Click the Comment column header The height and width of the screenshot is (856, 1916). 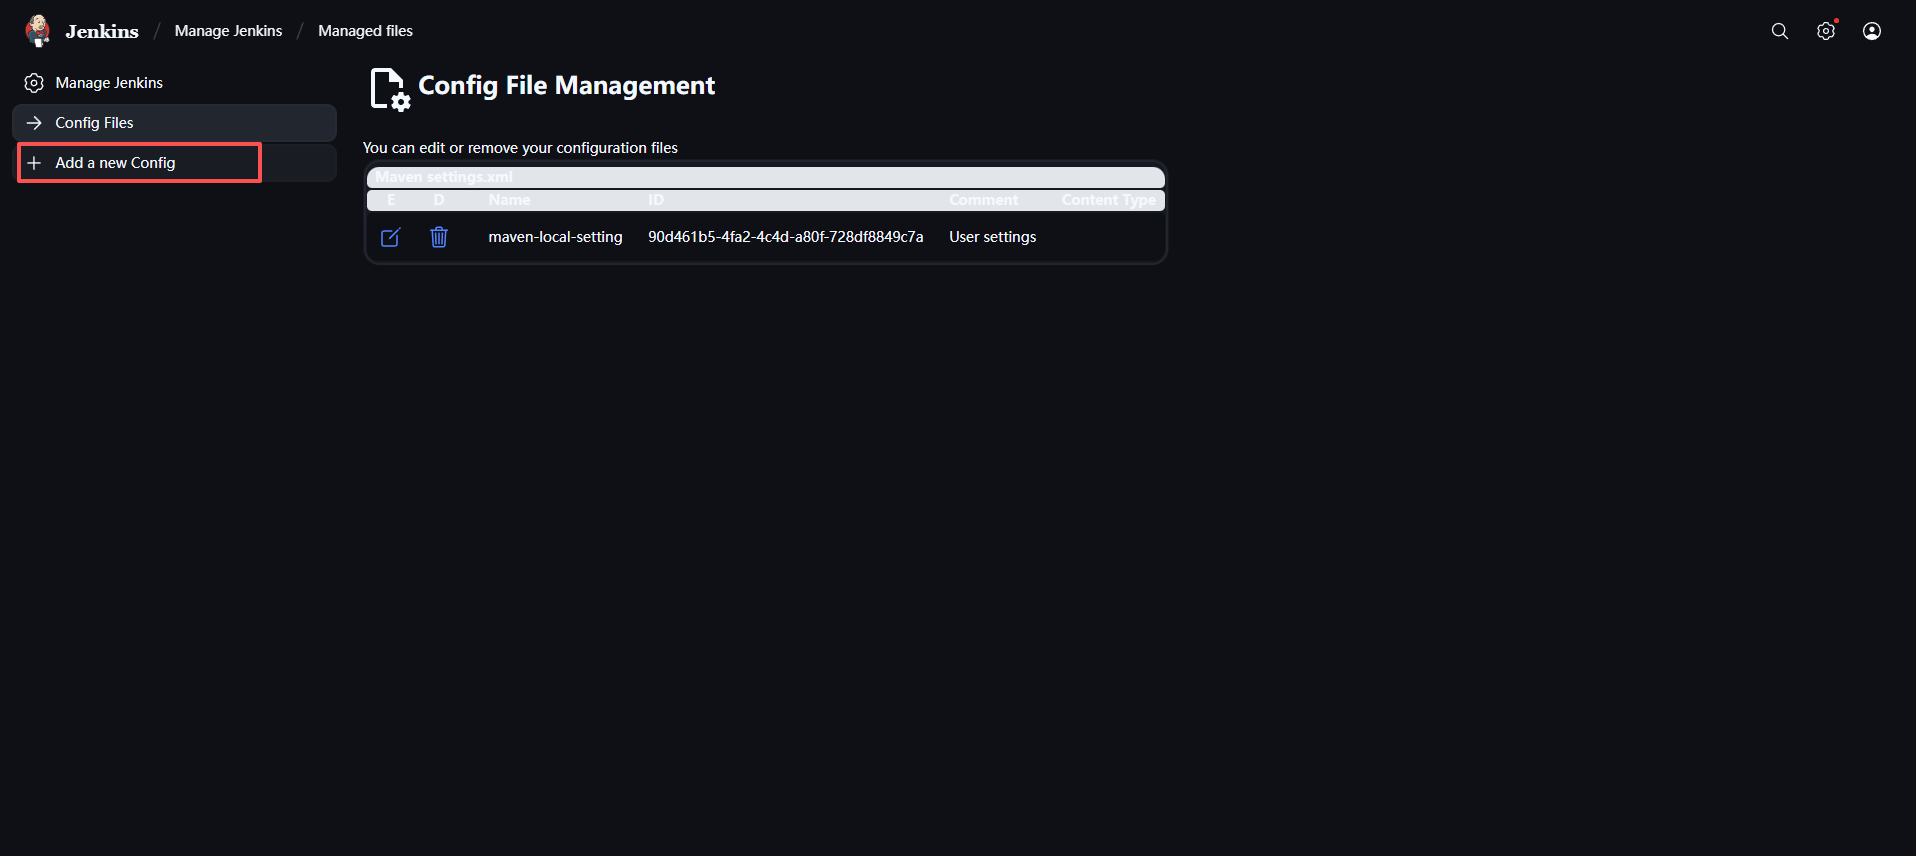click(983, 200)
